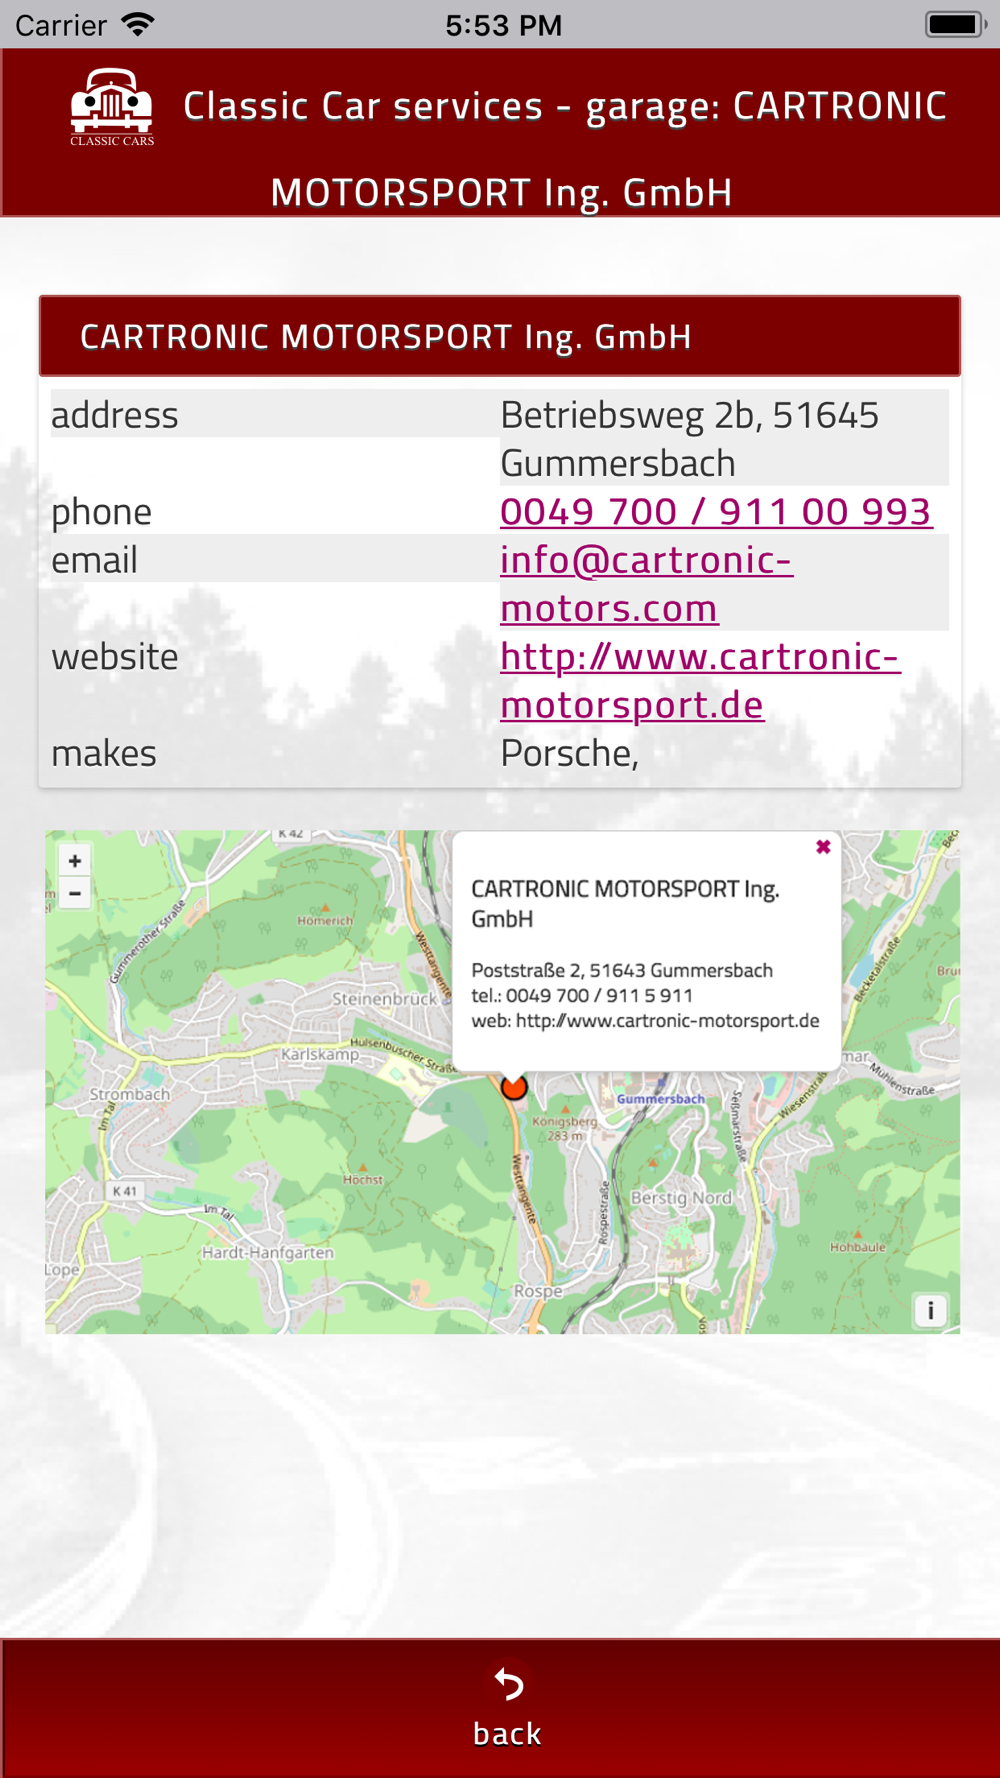Tap the page title in header
The height and width of the screenshot is (1778, 1000).
[565, 148]
